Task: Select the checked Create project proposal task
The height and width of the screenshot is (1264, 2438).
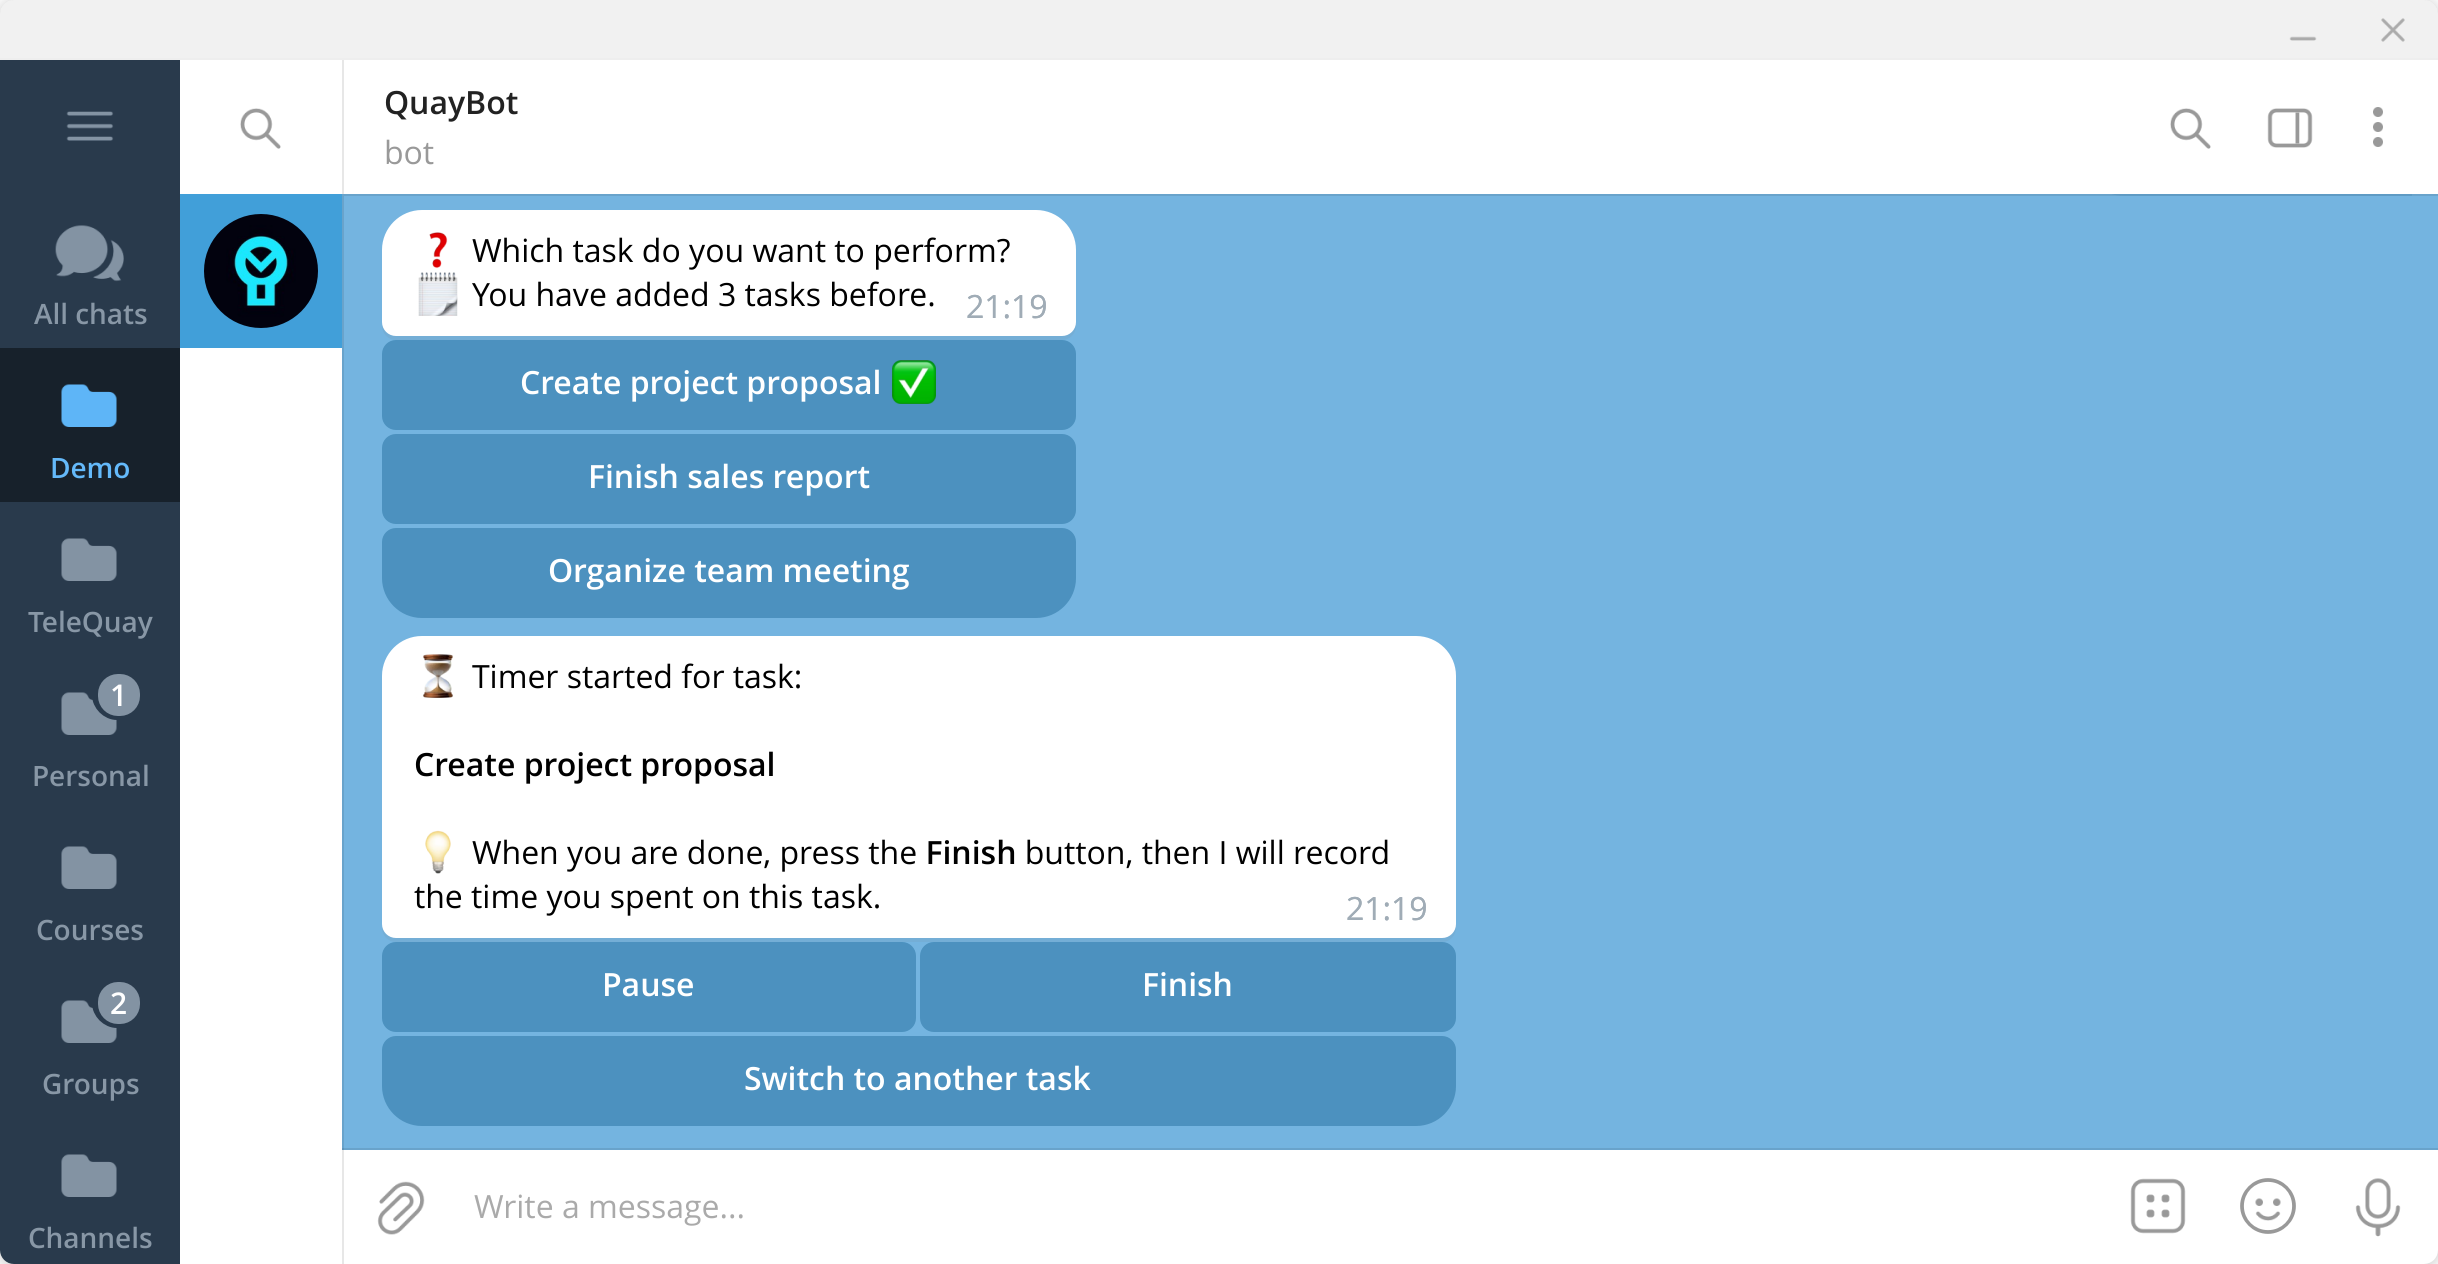Action: (728, 384)
